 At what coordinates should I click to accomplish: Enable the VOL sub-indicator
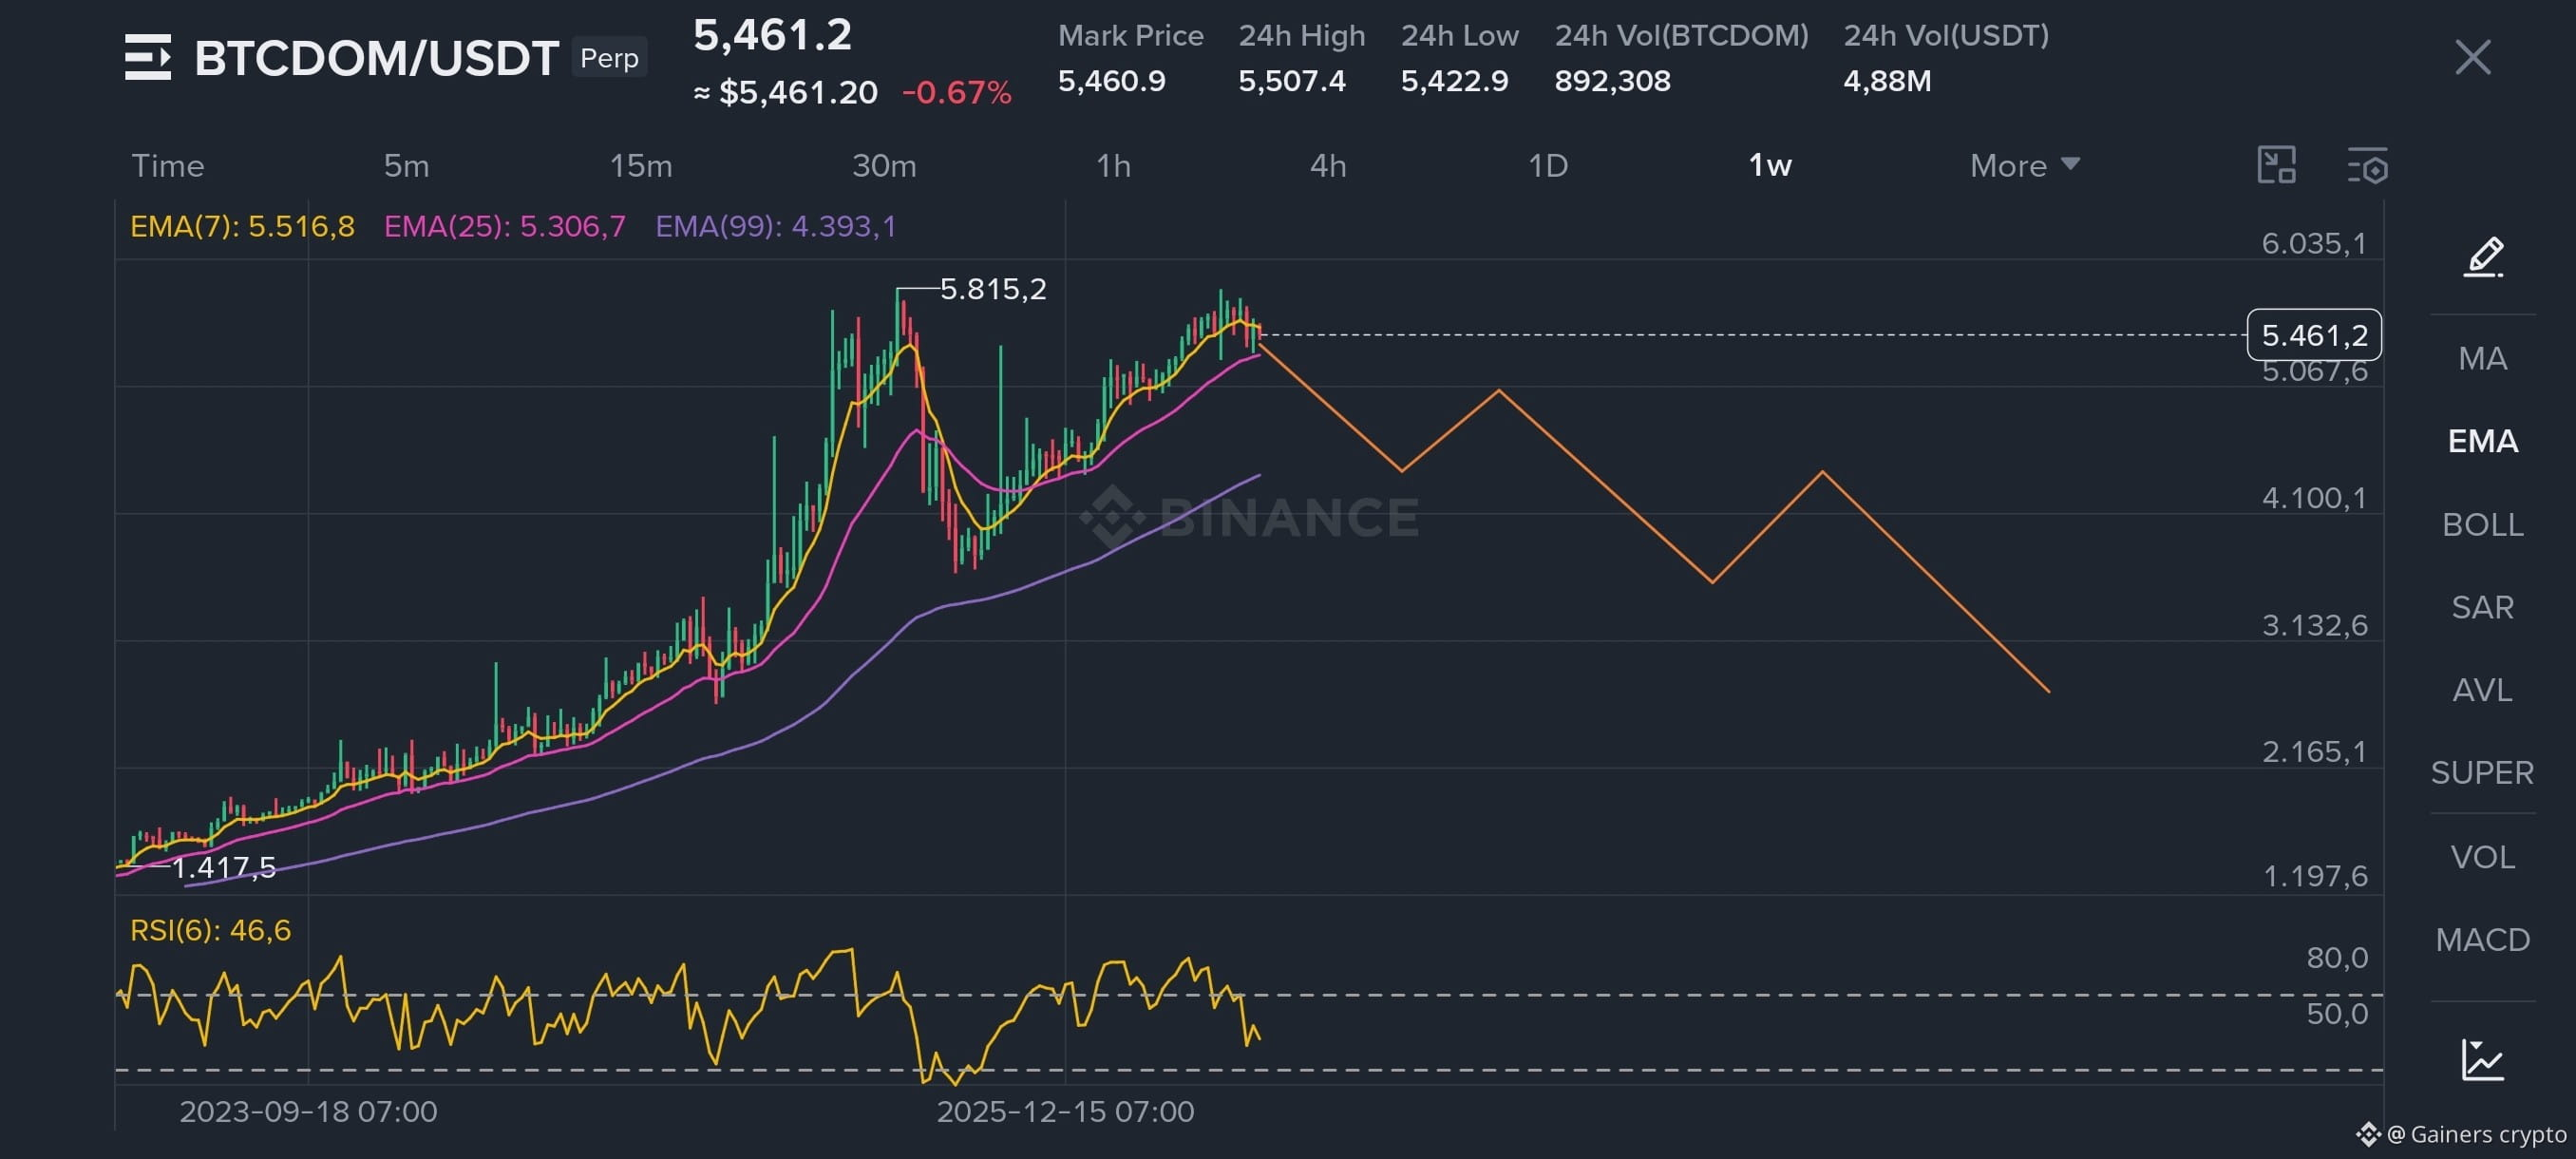(2483, 857)
